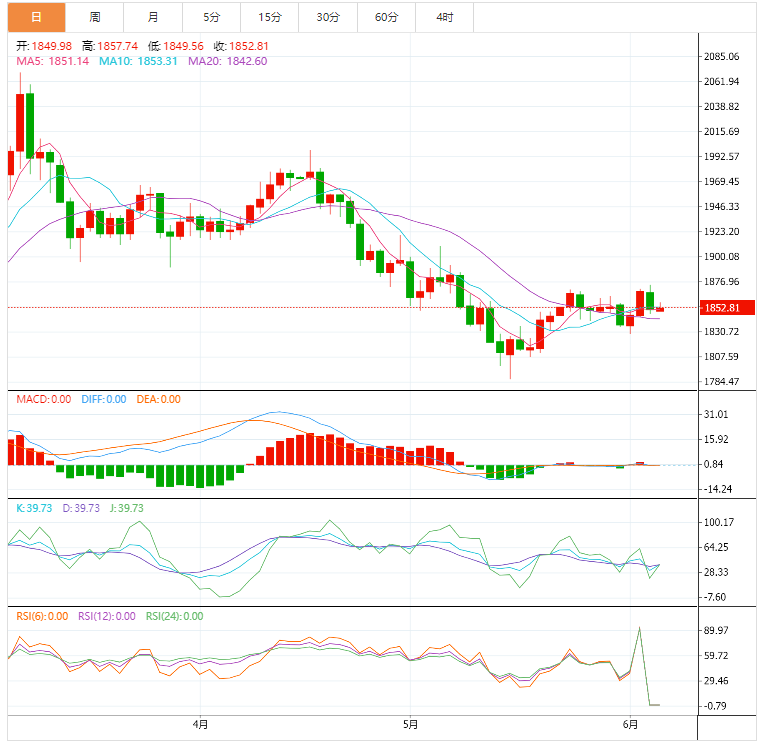This screenshot has width=767, height=752.
Task: Click the K:39.73 indicator label
Action: (x=34, y=508)
